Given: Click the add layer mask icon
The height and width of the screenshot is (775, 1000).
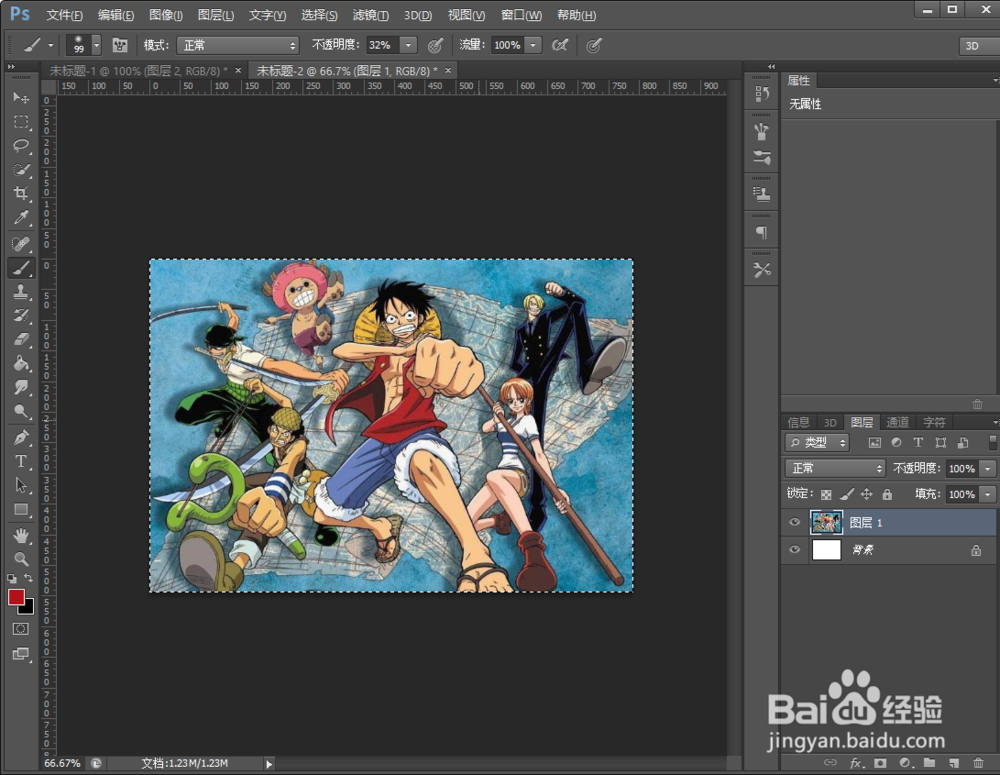Looking at the screenshot, I should point(880,763).
